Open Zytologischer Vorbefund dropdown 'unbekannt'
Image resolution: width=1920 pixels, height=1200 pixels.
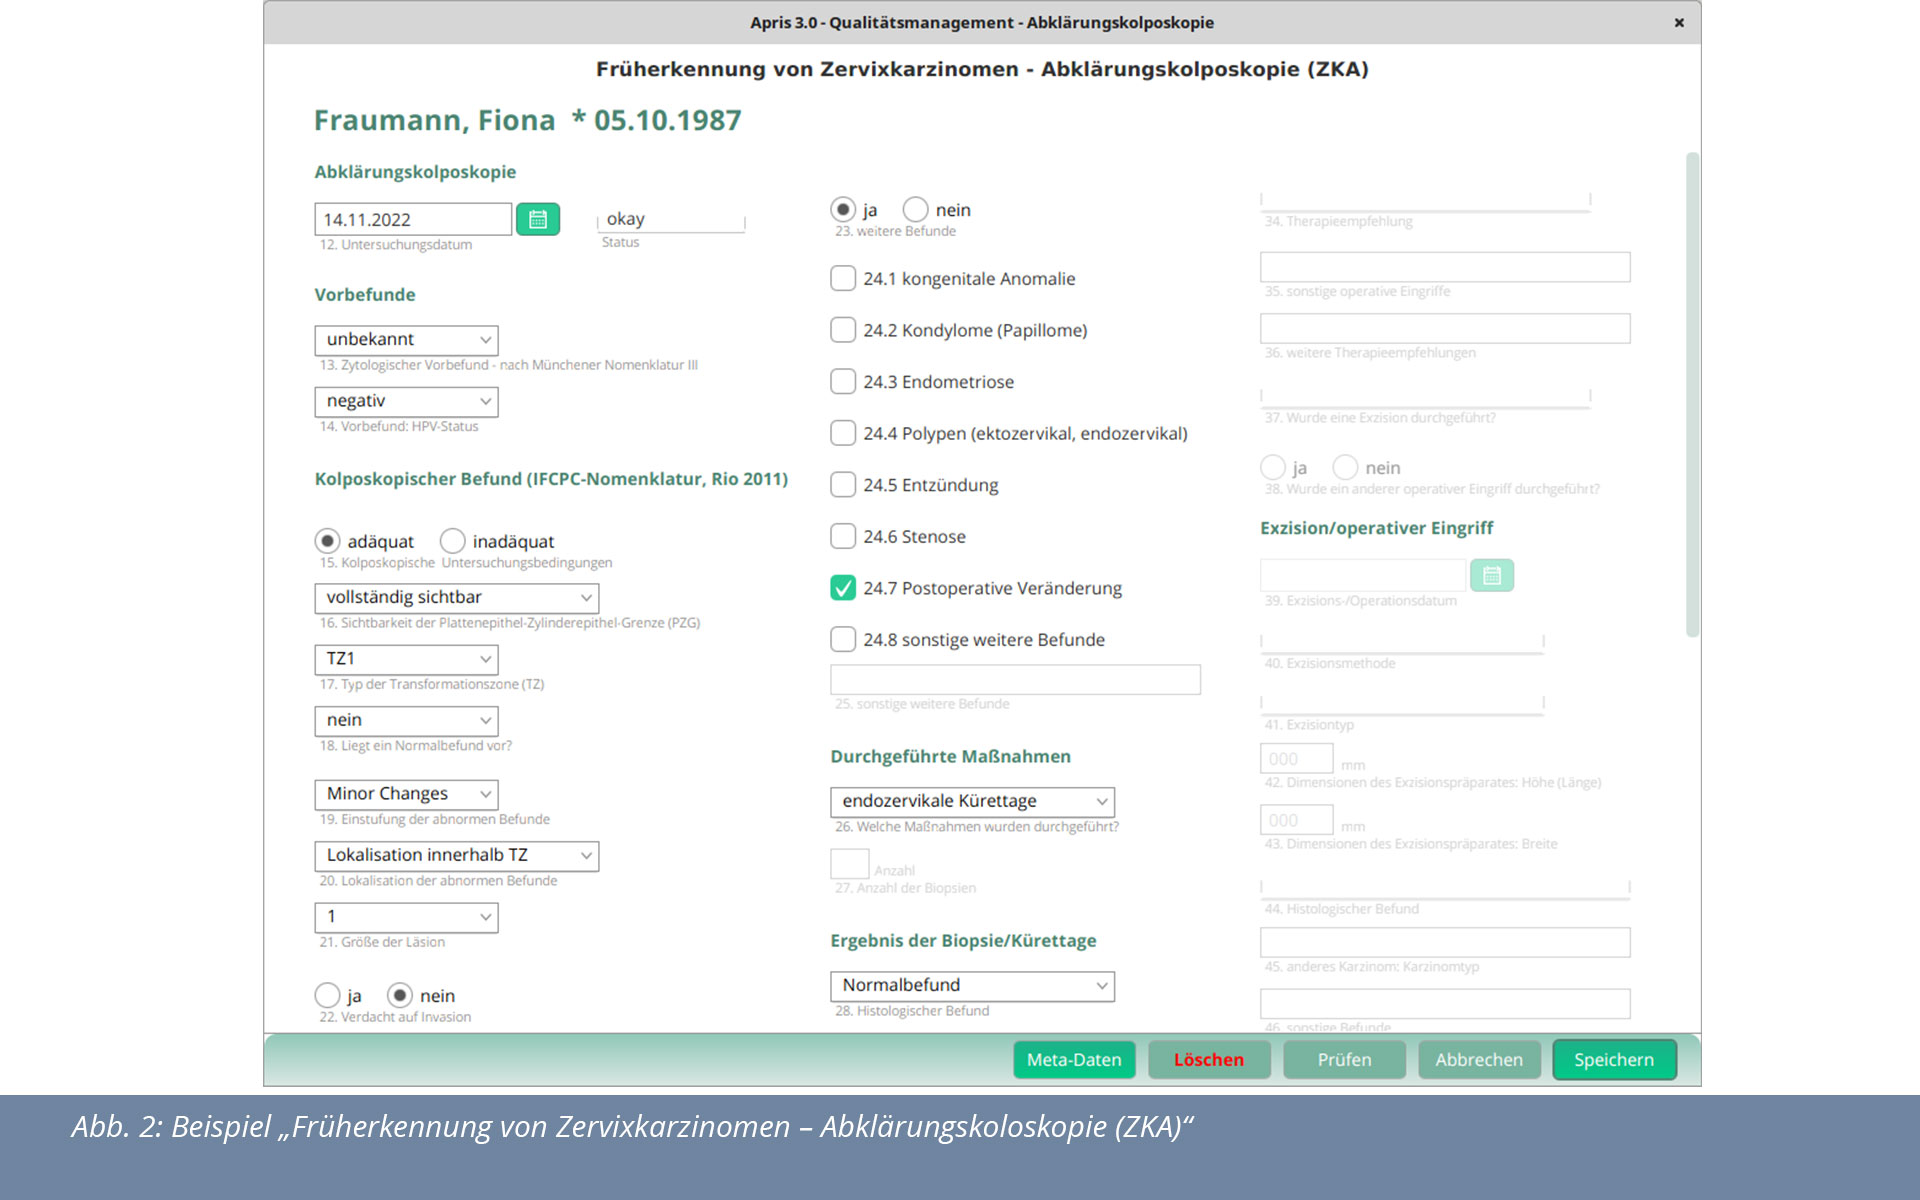pos(406,340)
